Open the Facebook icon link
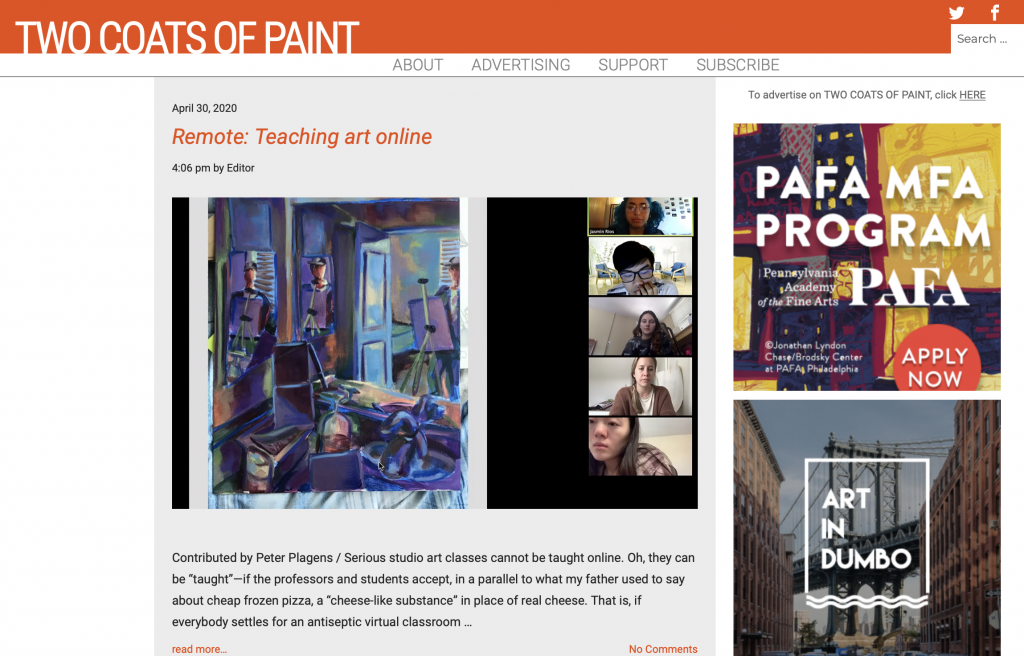The image size is (1024, 656). [995, 13]
